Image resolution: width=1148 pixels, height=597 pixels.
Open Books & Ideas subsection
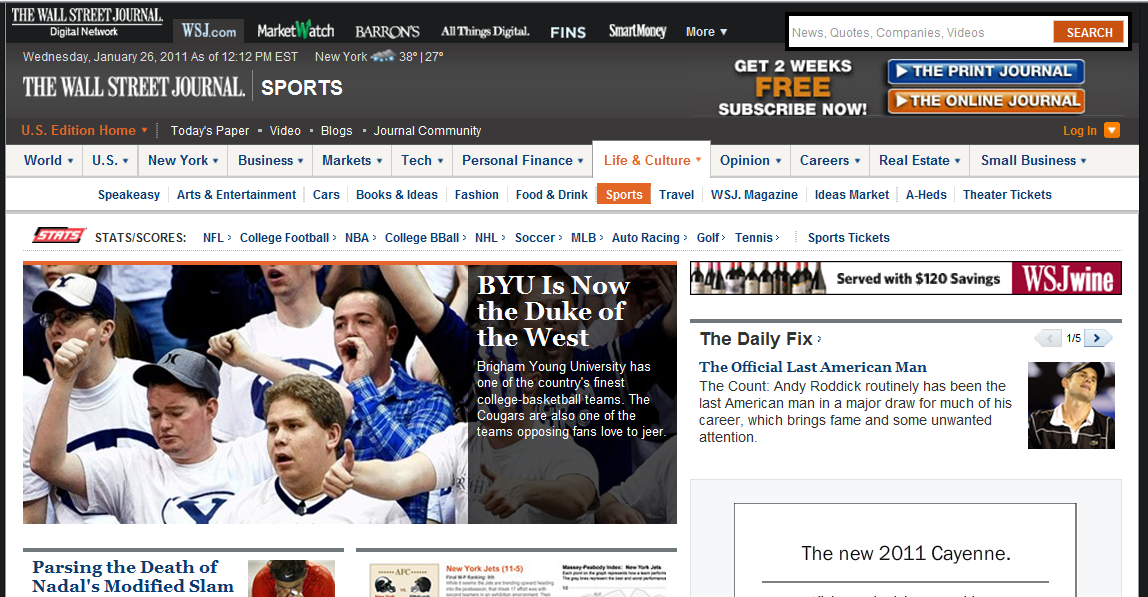pyautogui.click(x=397, y=195)
